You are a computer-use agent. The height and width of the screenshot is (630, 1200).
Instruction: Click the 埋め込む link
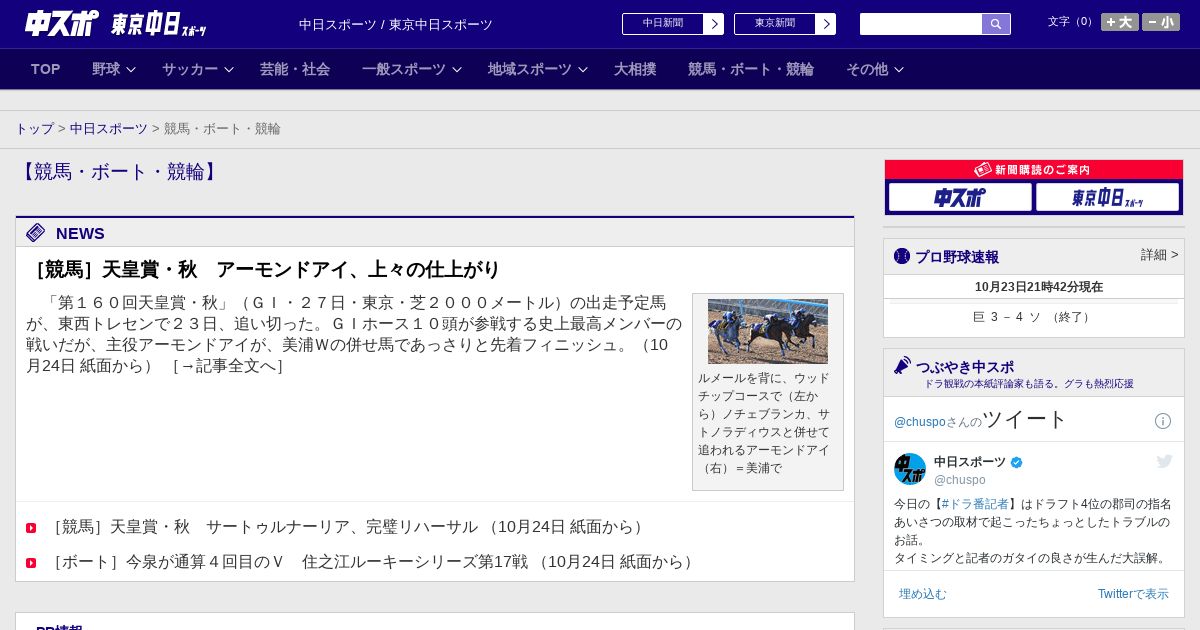click(922, 594)
